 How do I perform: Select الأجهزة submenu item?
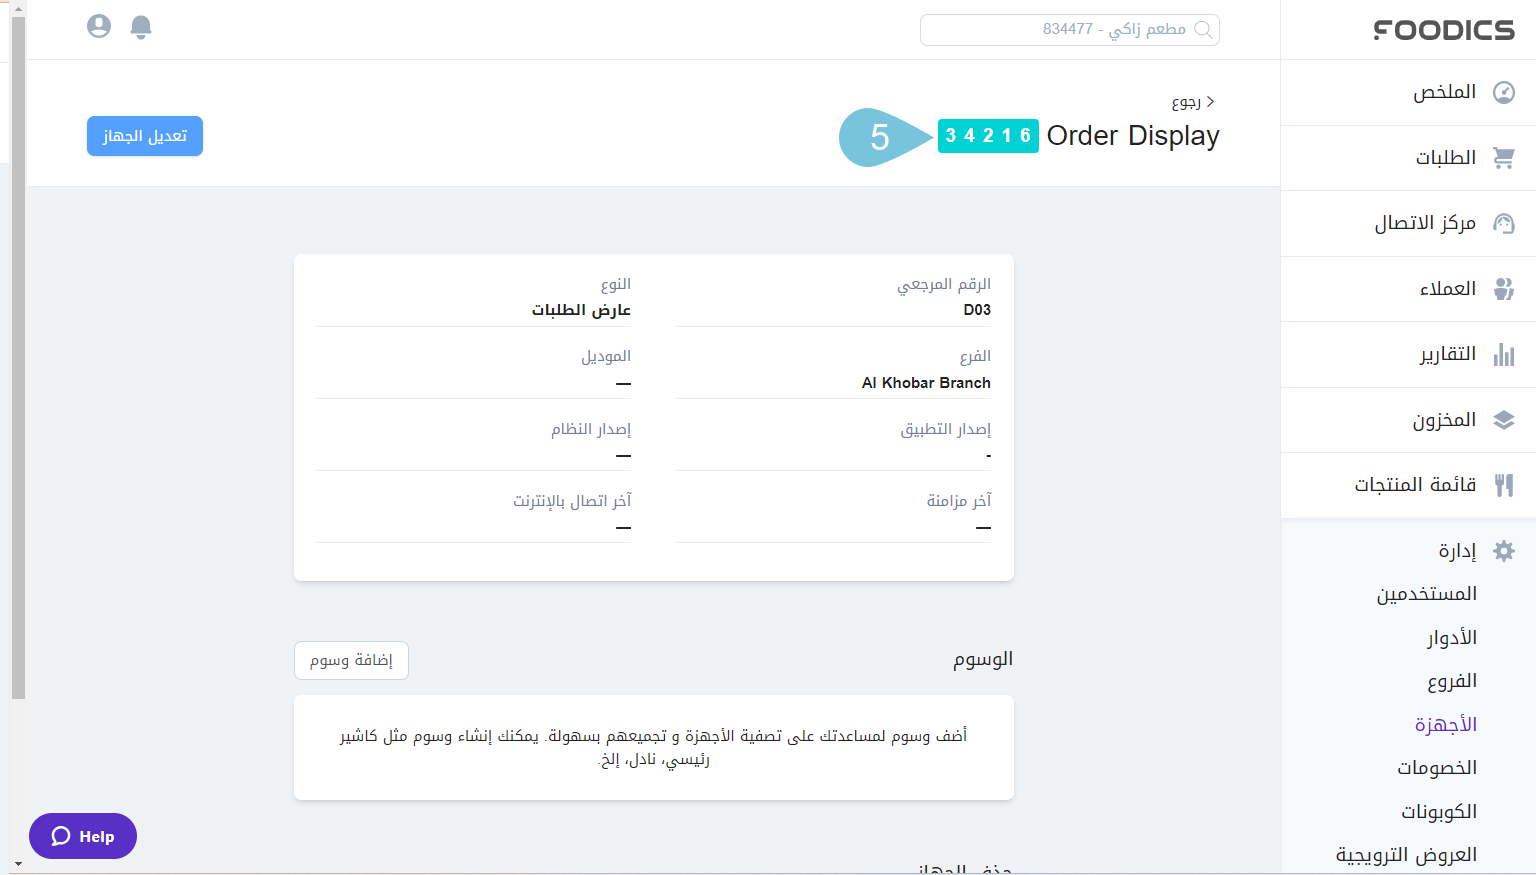click(1445, 724)
